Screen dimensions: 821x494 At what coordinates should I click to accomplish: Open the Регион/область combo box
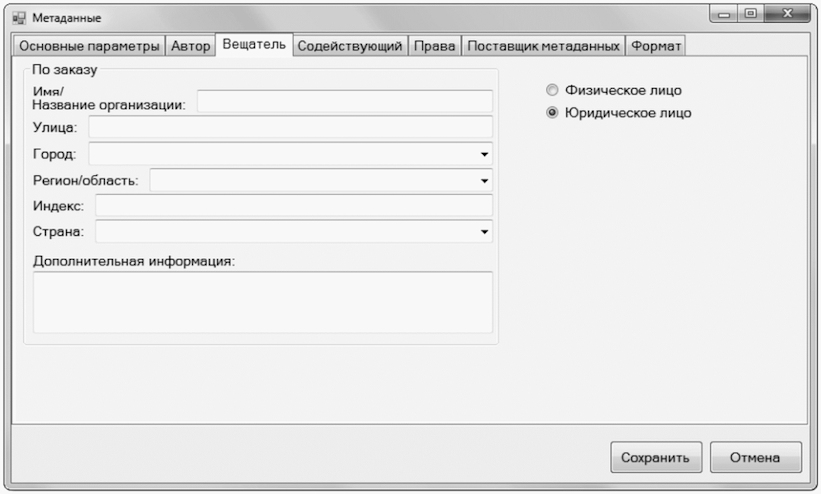(x=321, y=180)
